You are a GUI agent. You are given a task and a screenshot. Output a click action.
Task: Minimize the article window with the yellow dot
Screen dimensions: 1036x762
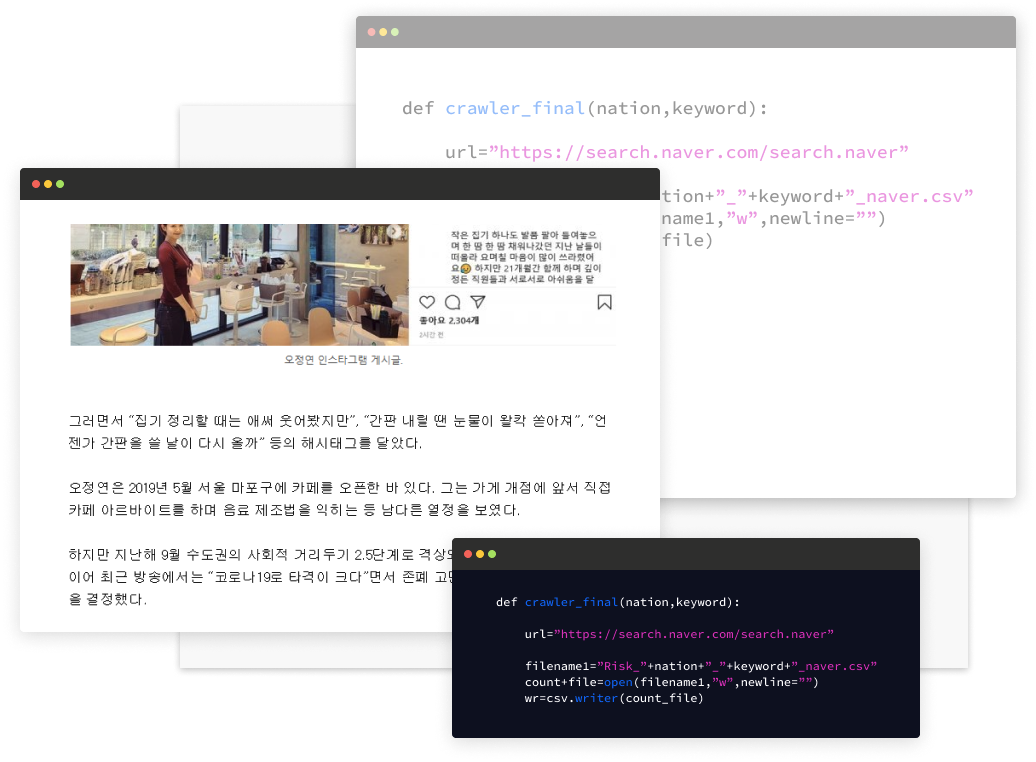coord(48,184)
